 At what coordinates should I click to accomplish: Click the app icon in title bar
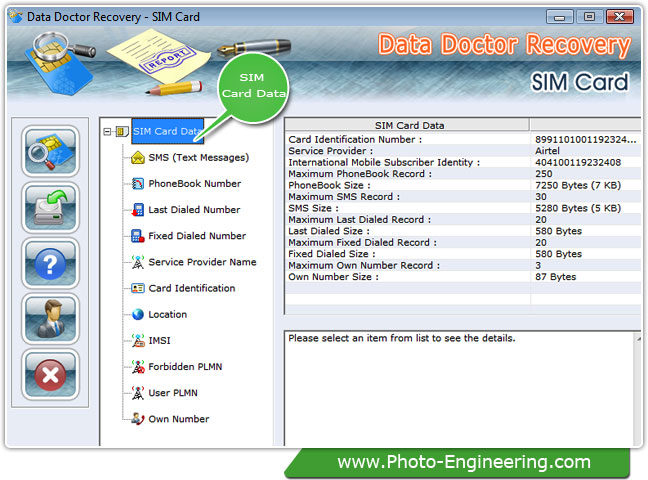click(x=16, y=16)
